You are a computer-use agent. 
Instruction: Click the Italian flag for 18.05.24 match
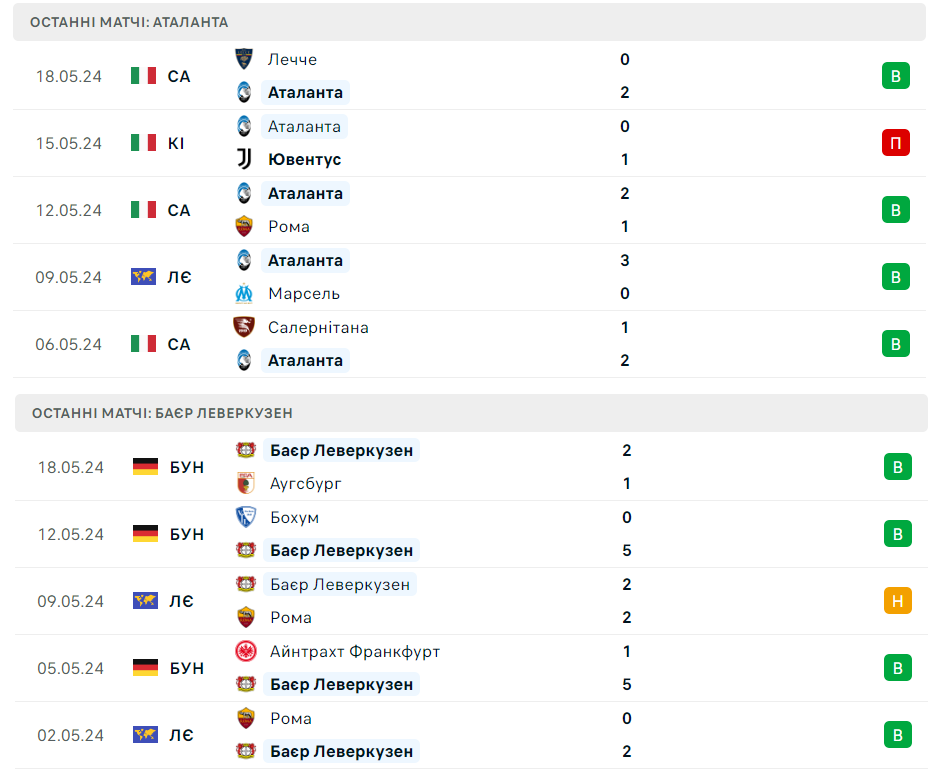click(143, 76)
